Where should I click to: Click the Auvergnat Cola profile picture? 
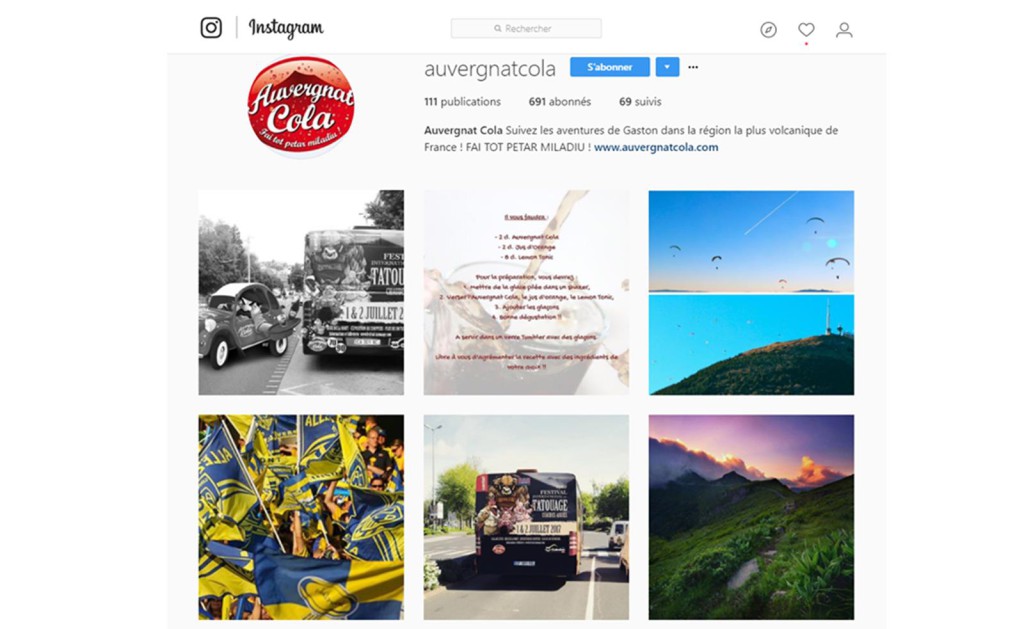301,106
